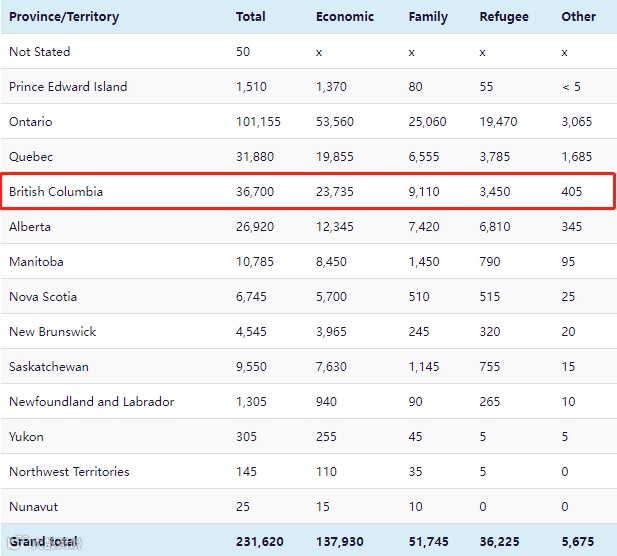
Task: Select the Quebec province cell
Action: tap(31, 156)
